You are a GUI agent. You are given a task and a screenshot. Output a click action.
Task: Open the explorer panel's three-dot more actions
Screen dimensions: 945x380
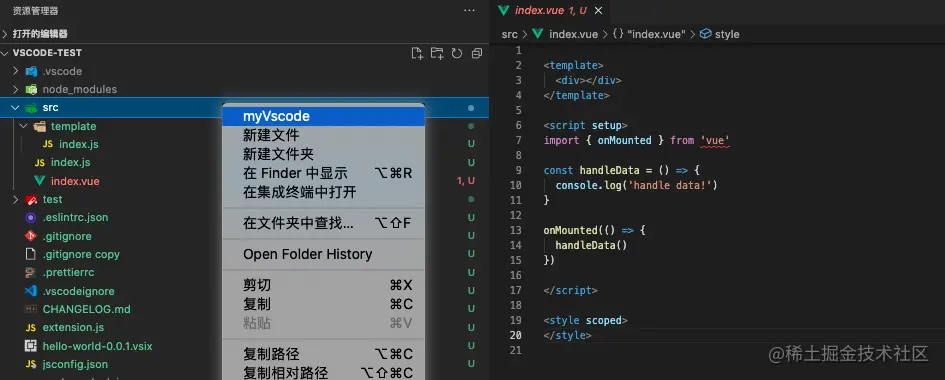pyautogui.click(x=469, y=11)
